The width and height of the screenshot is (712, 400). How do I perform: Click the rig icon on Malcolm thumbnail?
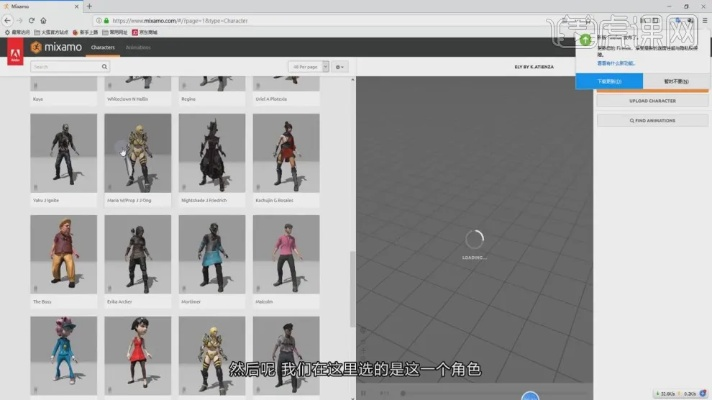point(258,288)
